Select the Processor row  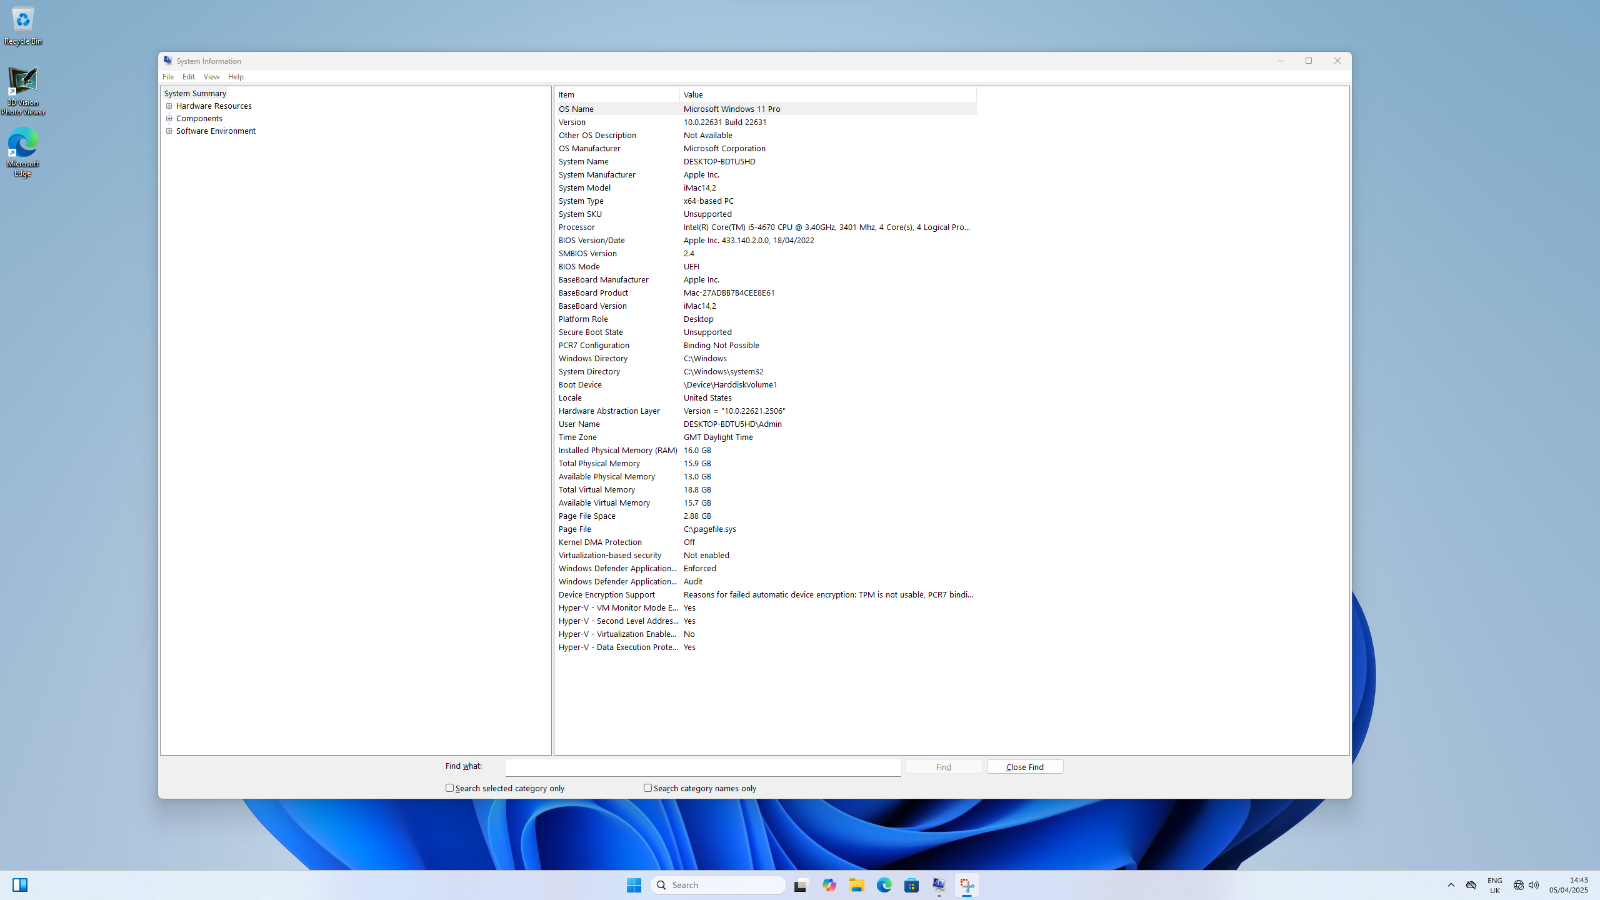pyautogui.click(x=766, y=227)
